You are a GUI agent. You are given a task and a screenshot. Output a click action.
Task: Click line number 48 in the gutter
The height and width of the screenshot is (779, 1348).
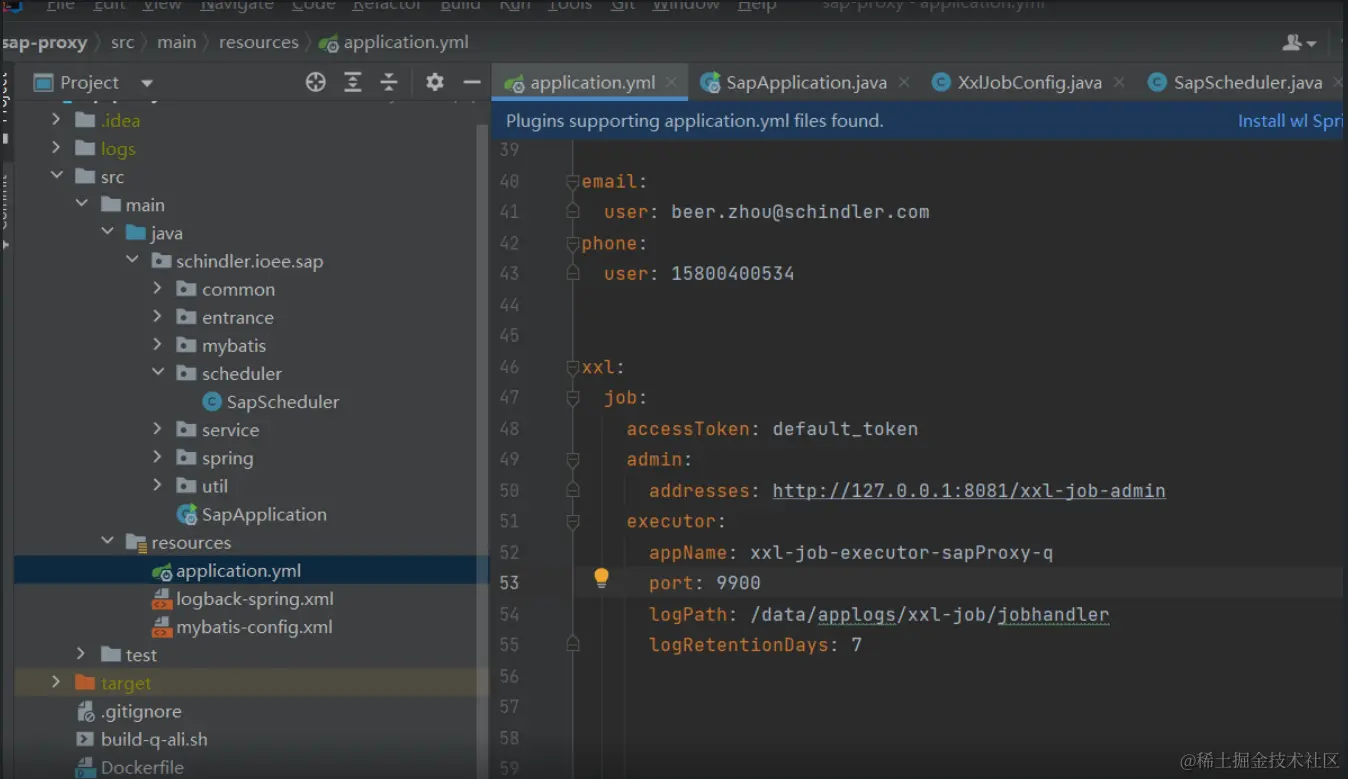[509, 428]
